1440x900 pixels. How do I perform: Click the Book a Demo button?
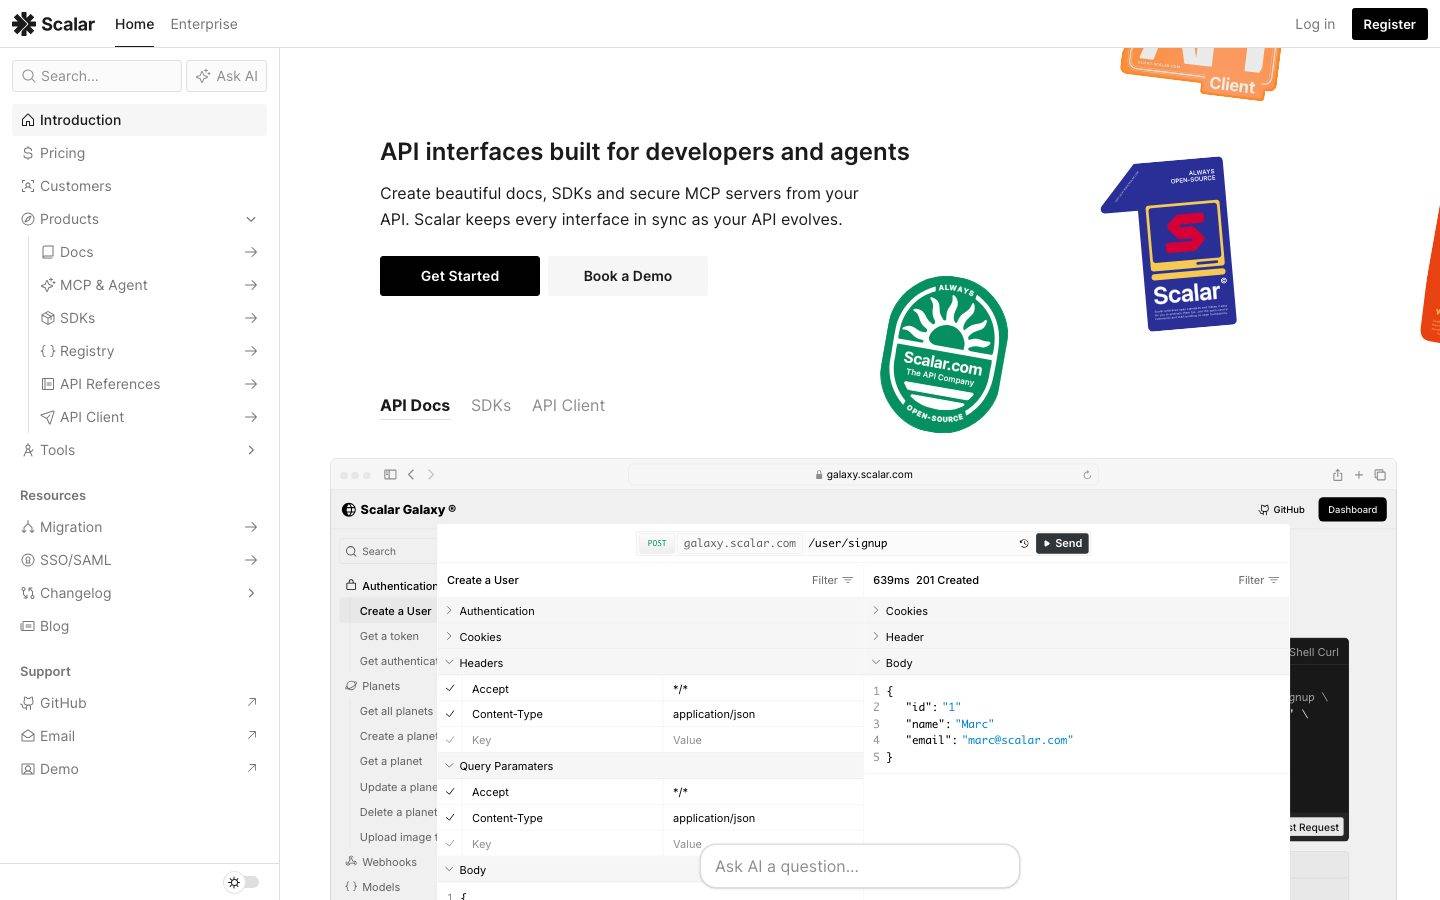point(628,276)
